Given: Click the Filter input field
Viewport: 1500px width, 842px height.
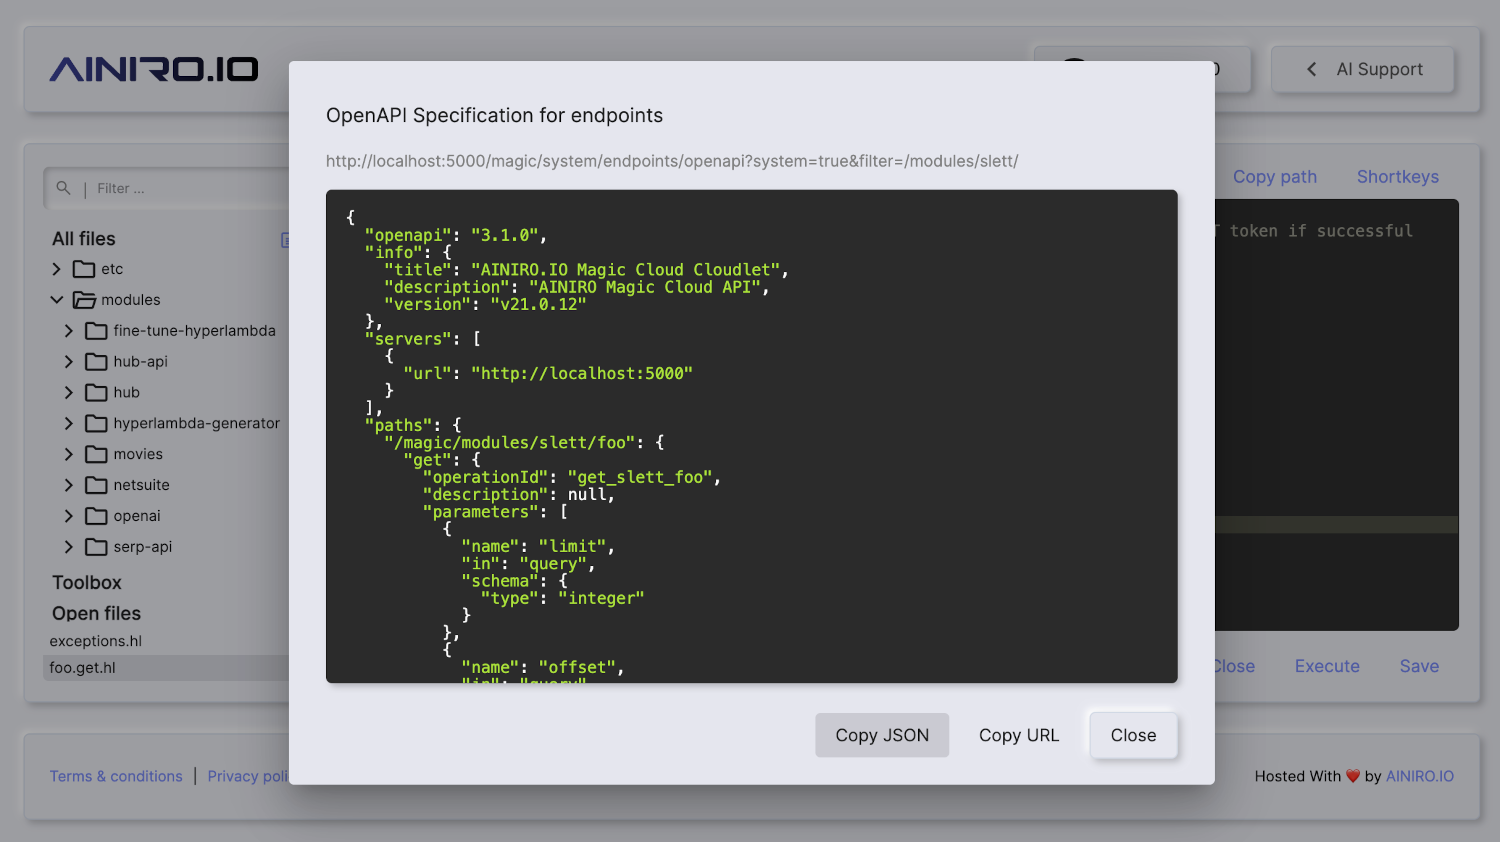Looking at the screenshot, I should click(x=180, y=188).
